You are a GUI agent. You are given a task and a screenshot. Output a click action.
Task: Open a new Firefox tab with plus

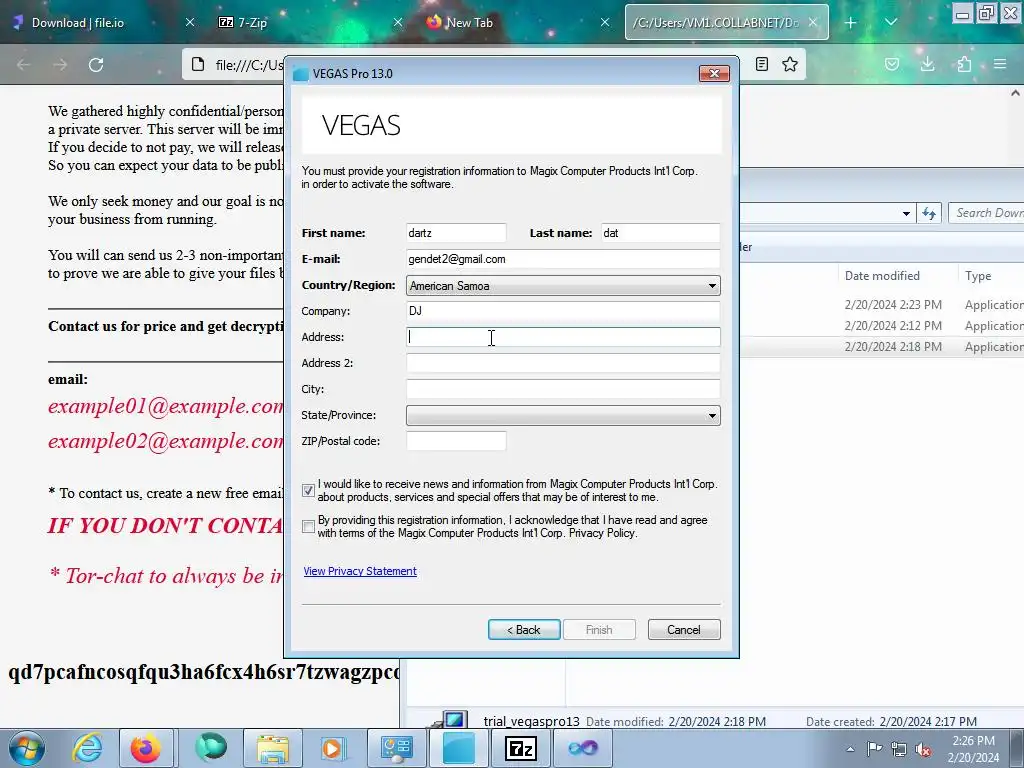click(x=850, y=23)
